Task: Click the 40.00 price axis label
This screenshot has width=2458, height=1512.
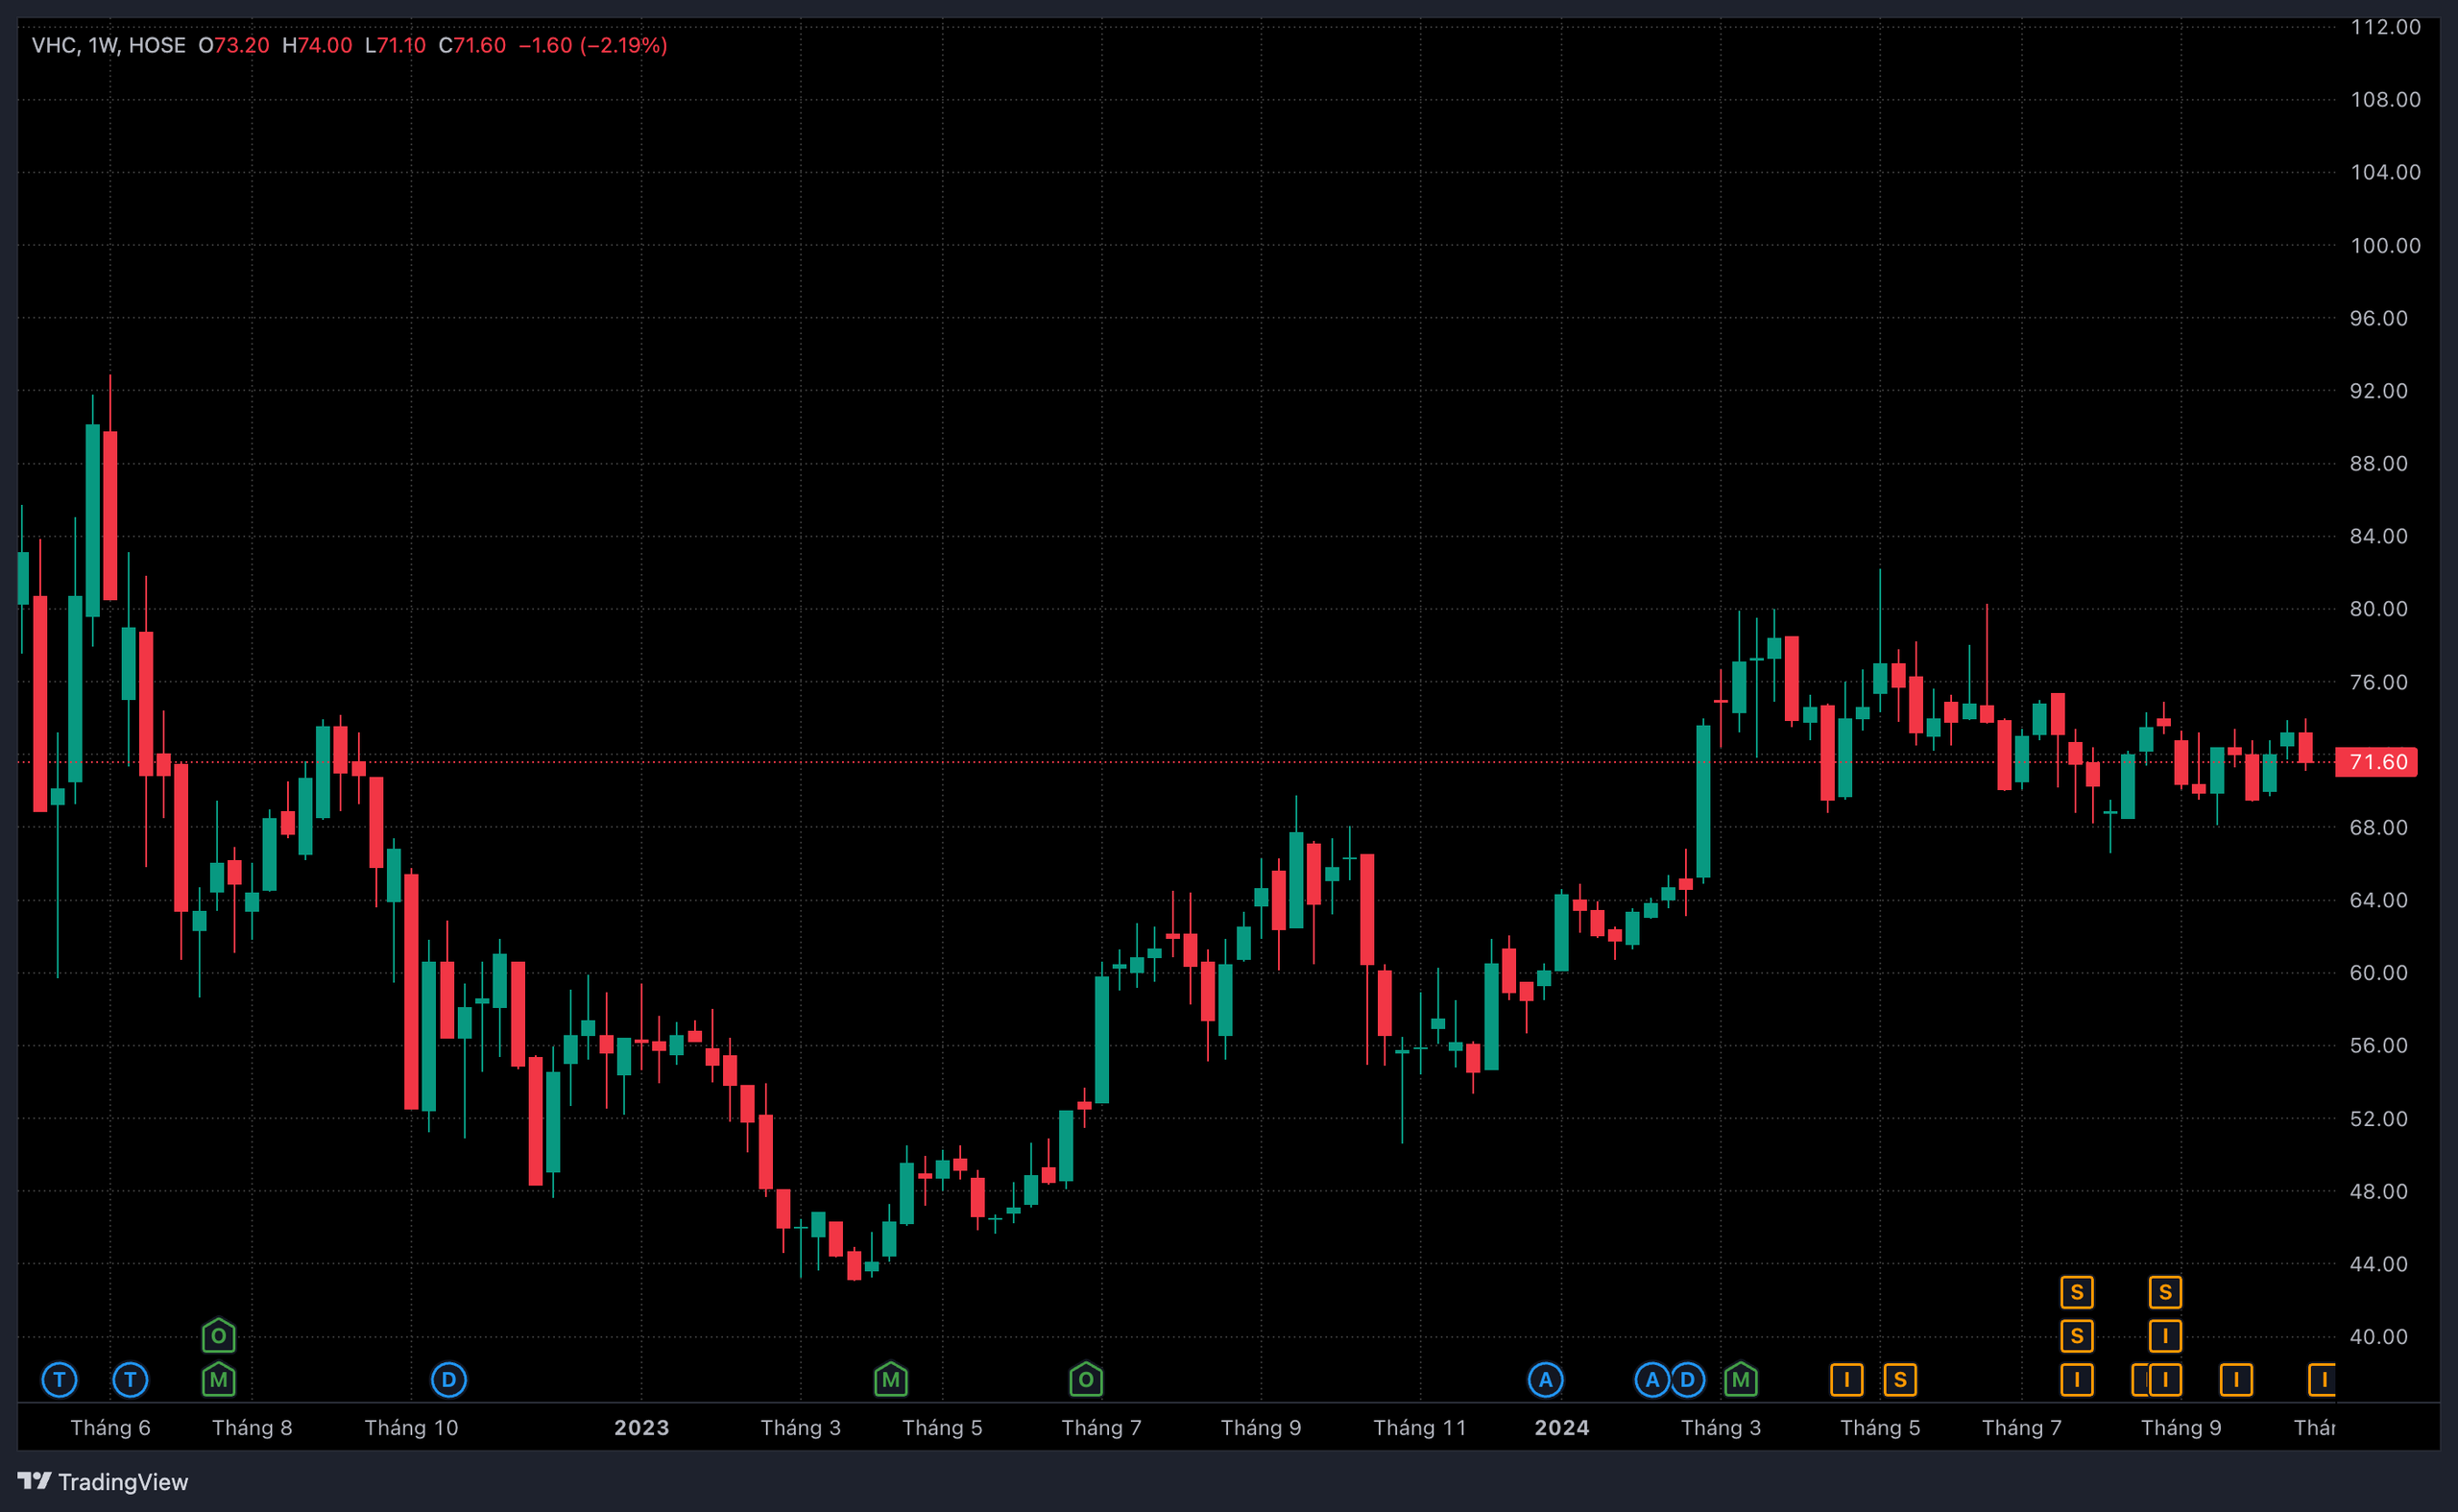Action: coord(2379,1336)
